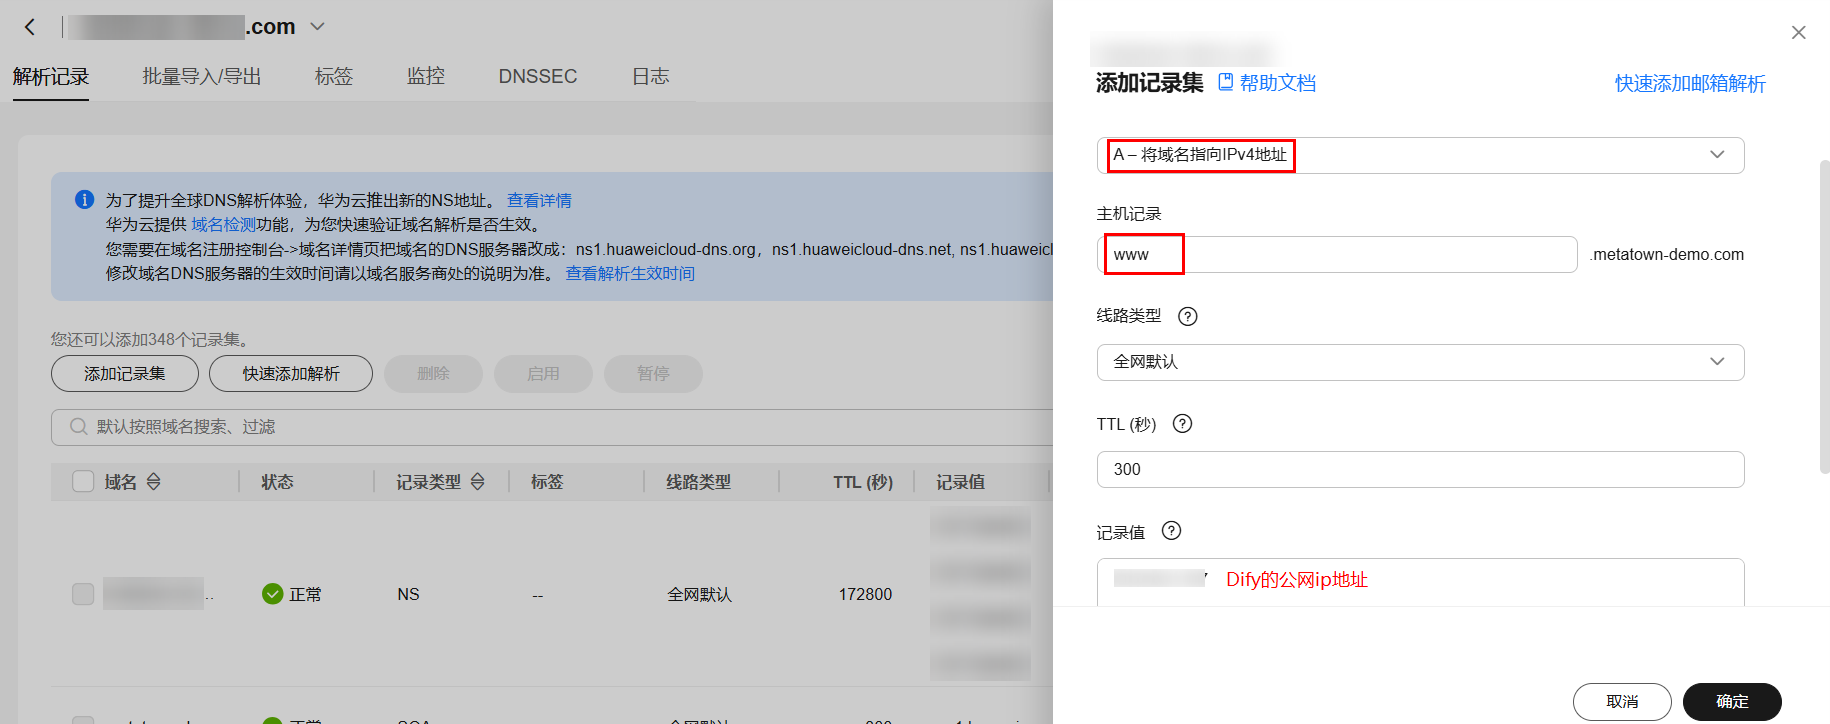The width and height of the screenshot is (1830, 724).
Task: Switch to the 监控 tab
Action: click(426, 76)
